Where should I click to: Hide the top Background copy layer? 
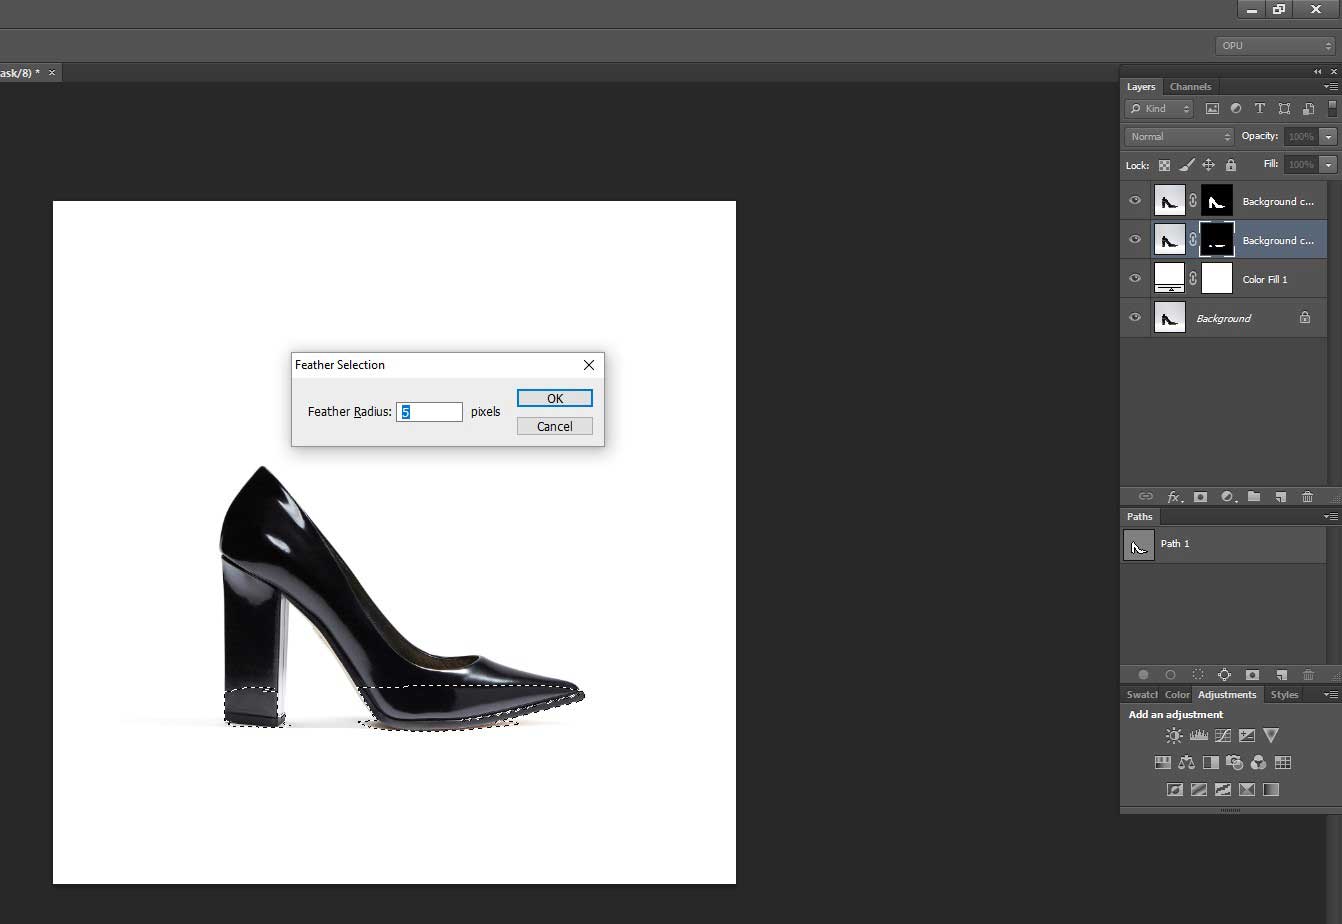(x=1135, y=200)
